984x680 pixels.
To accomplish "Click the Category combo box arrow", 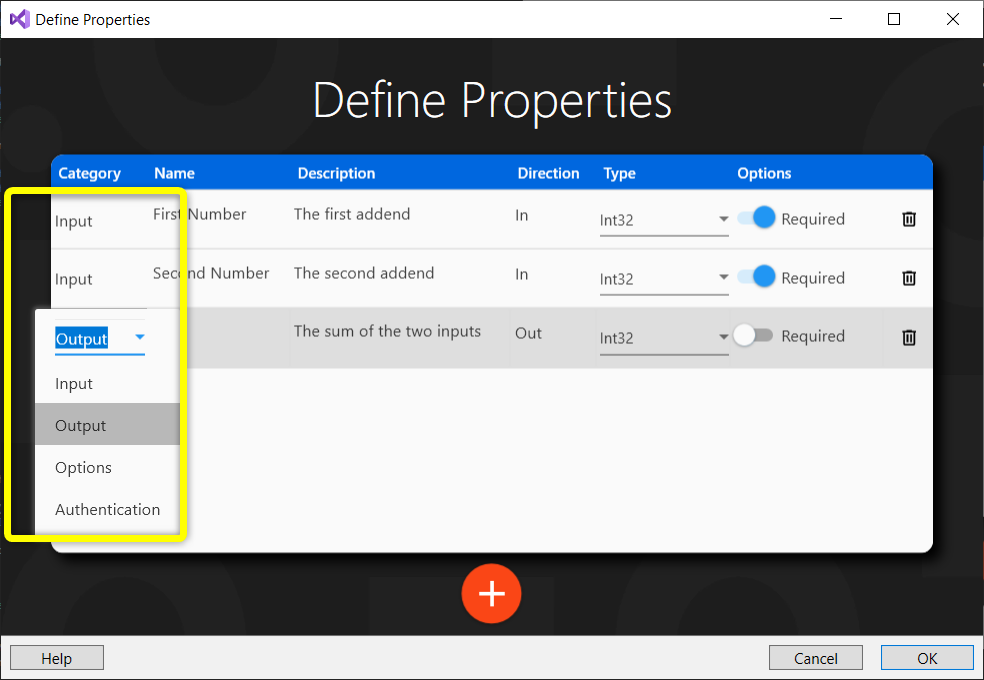I will tap(139, 338).
